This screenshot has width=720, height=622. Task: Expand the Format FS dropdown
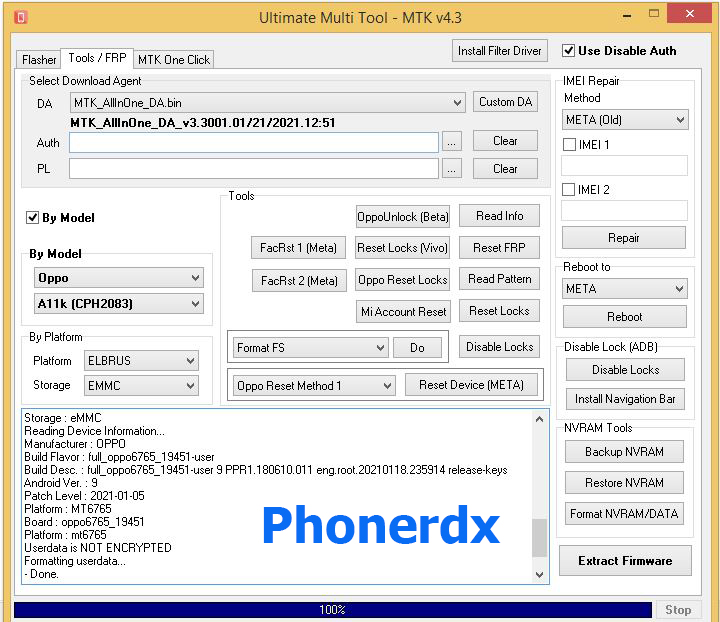[311, 348]
